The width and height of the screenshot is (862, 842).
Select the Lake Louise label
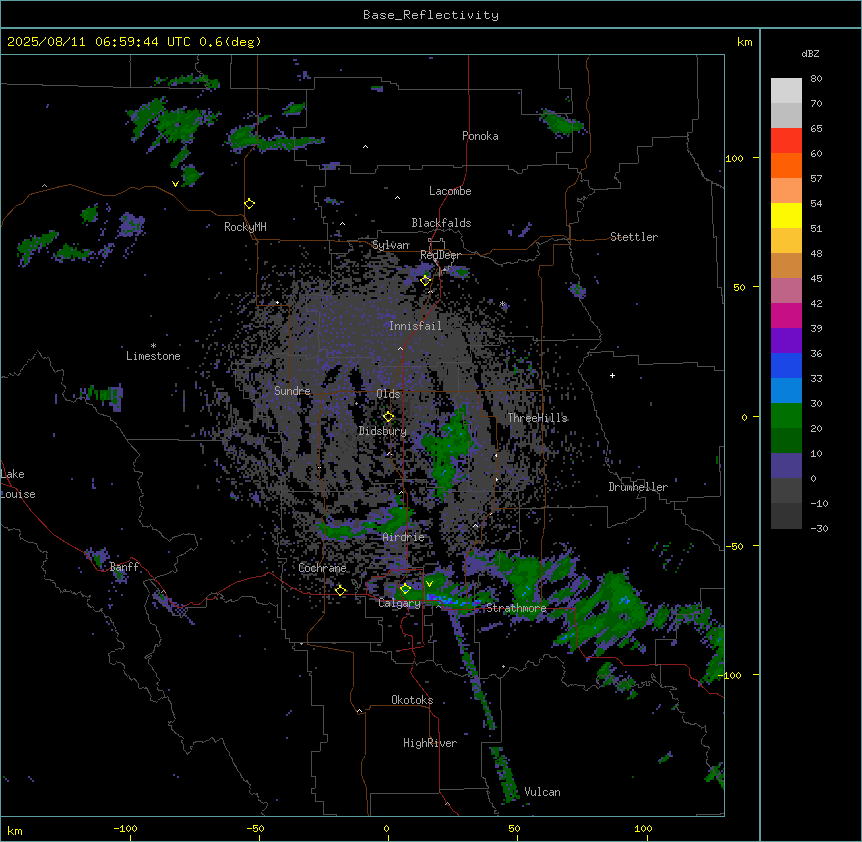pos(18,484)
